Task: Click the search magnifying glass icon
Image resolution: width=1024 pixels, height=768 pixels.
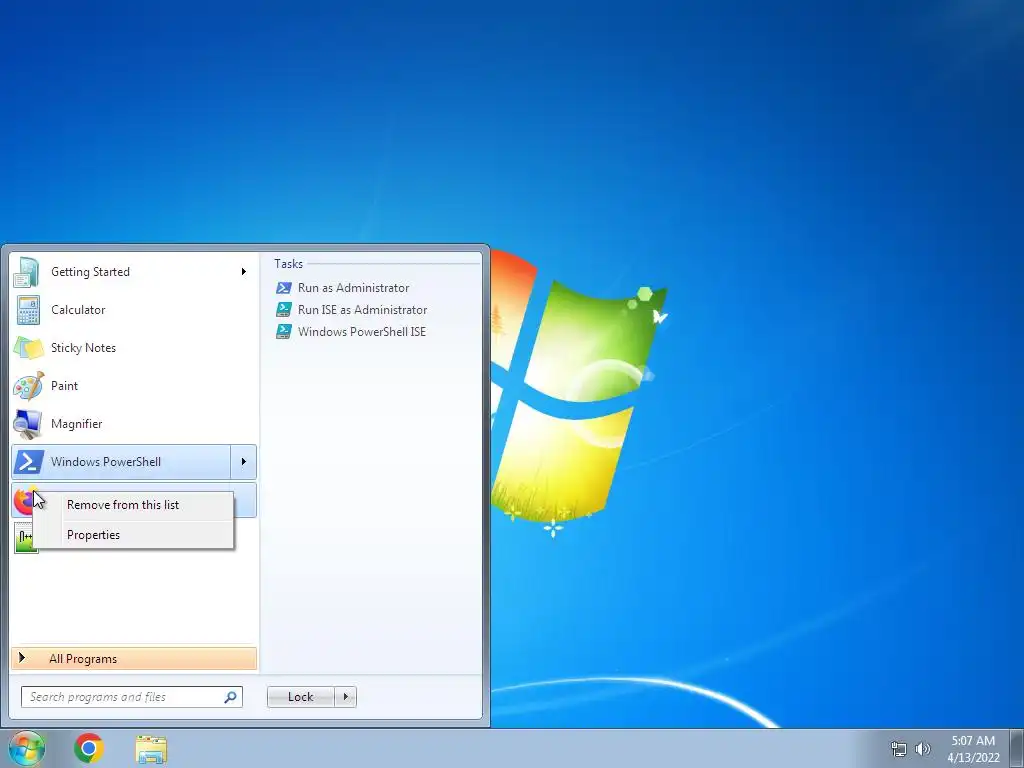Action: 231,697
